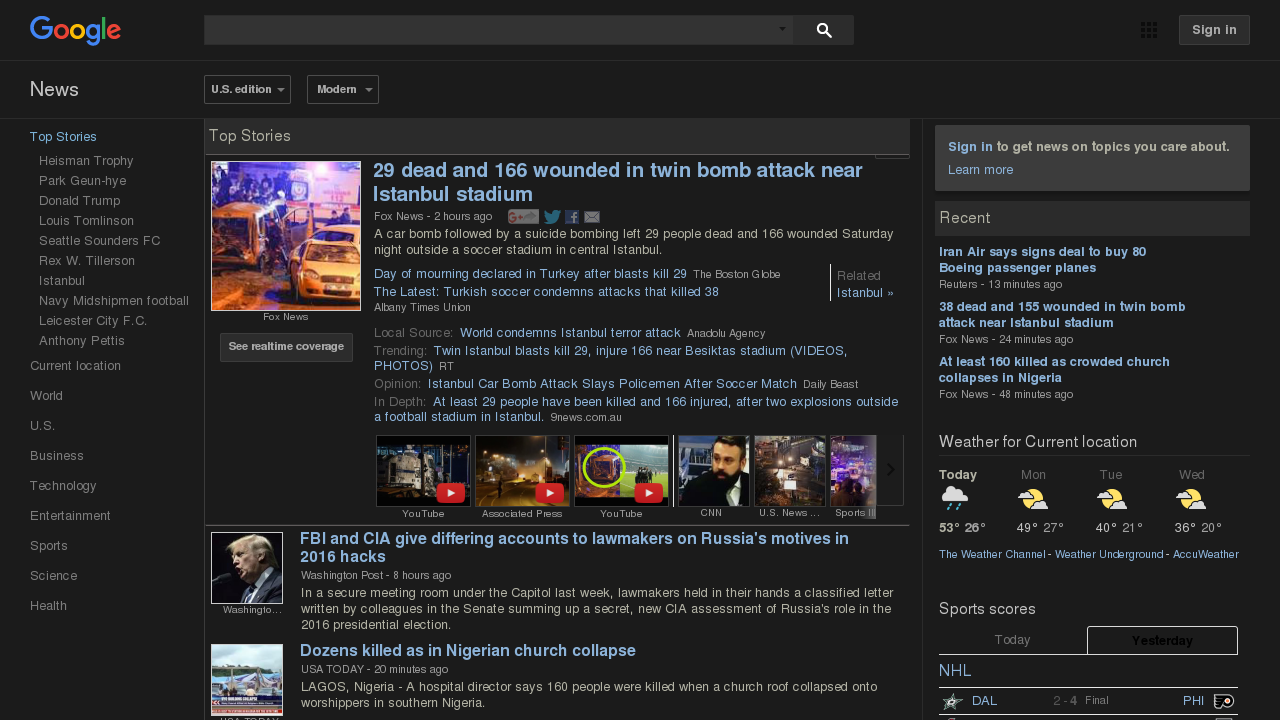Open the World section
This screenshot has width=1280, height=720.
click(x=46, y=396)
